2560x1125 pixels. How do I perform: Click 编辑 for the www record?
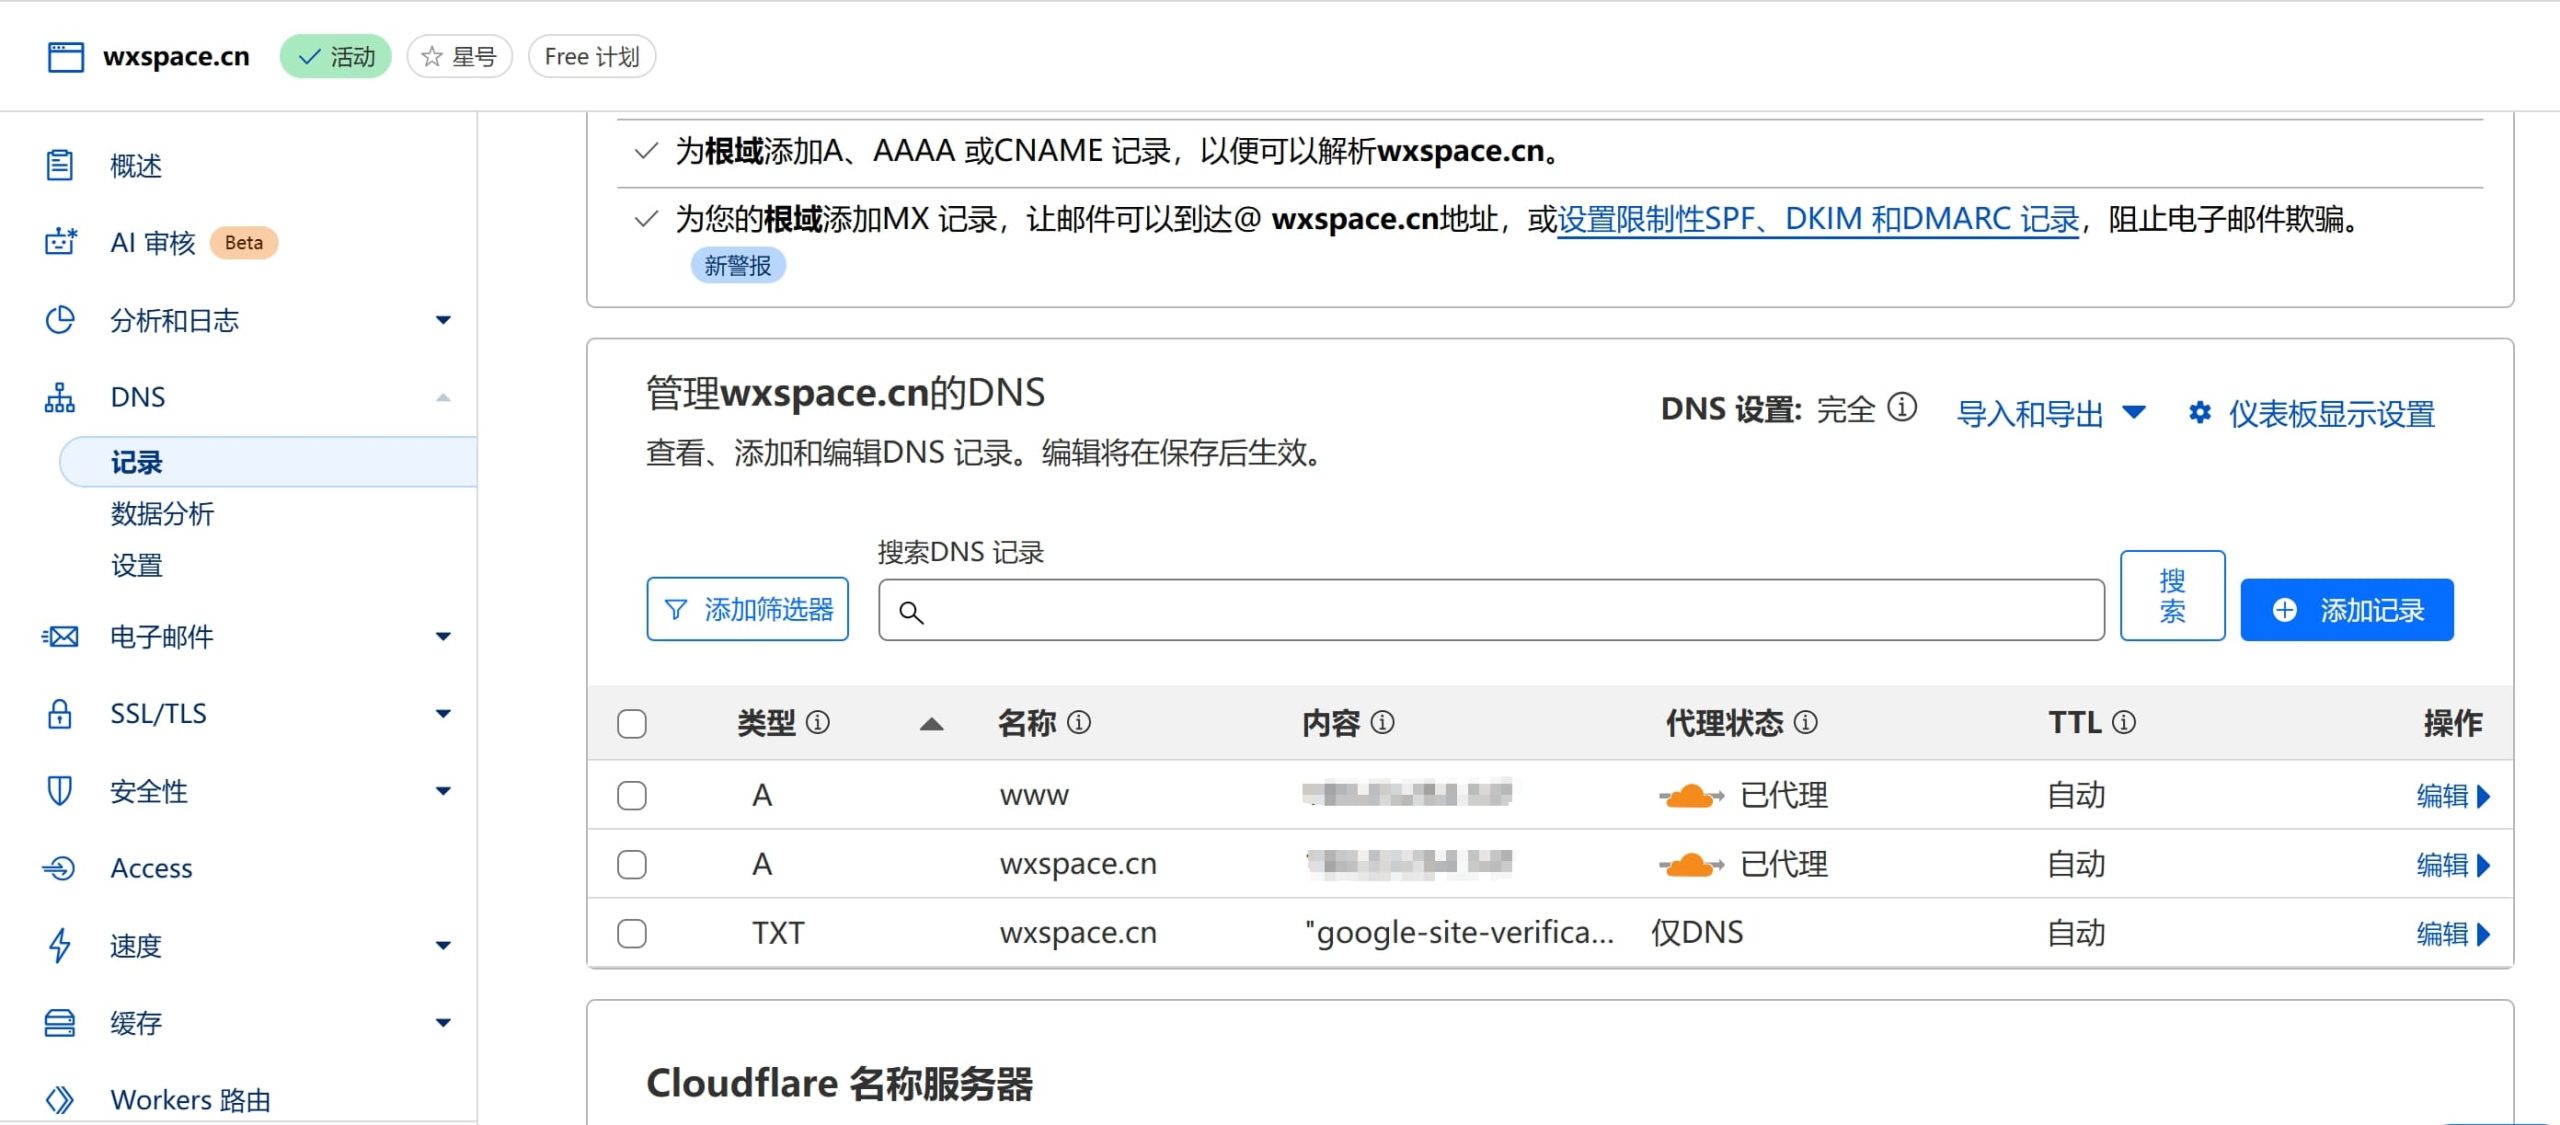pos(2452,796)
